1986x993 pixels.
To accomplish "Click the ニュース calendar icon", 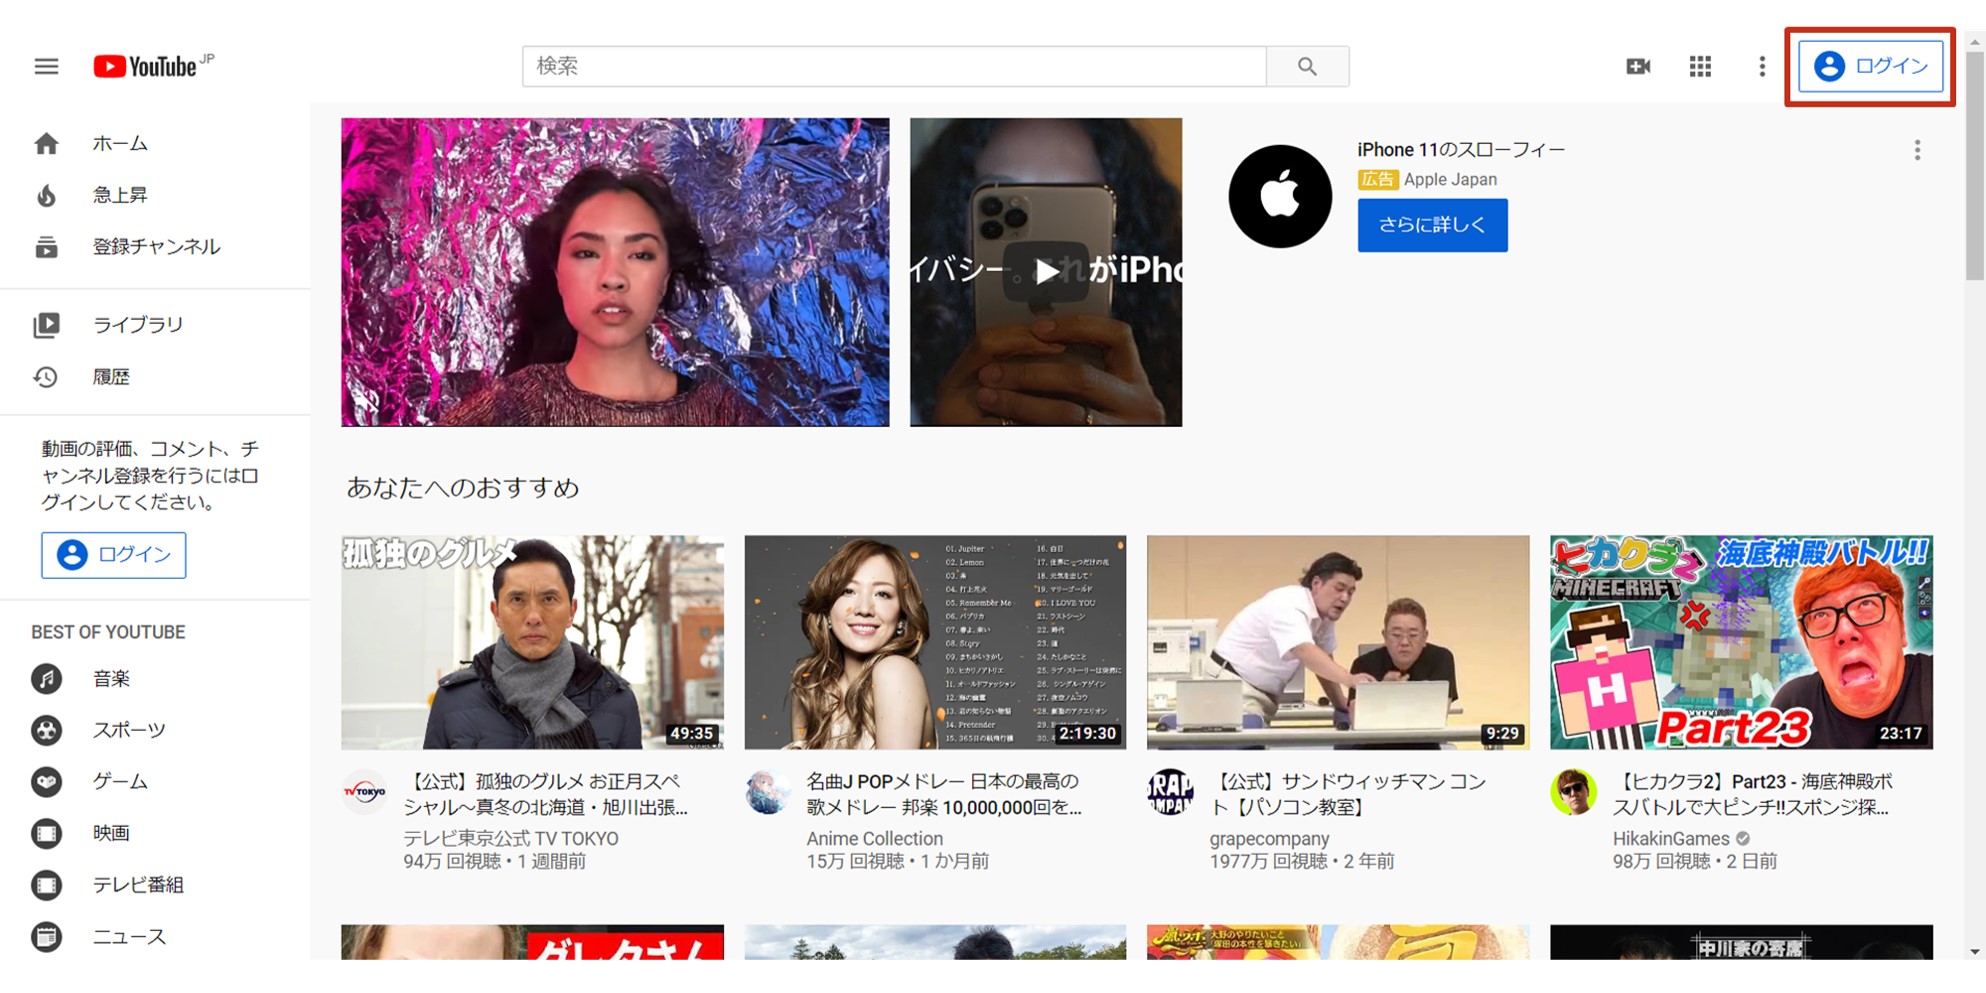I will click(x=46, y=937).
